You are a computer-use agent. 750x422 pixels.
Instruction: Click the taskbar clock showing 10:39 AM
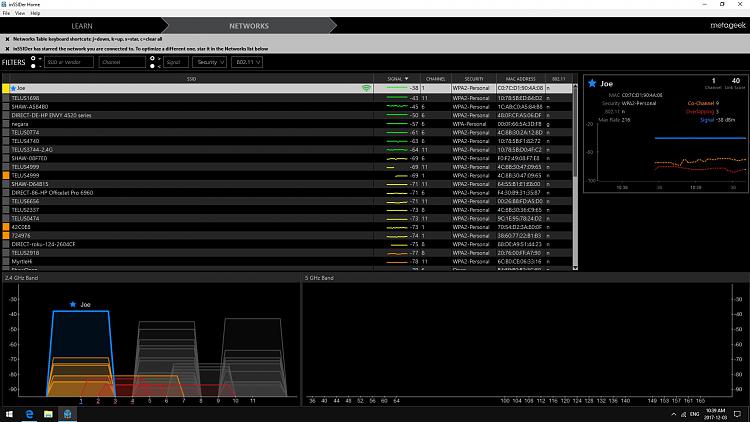pyautogui.click(x=715, y=414)
